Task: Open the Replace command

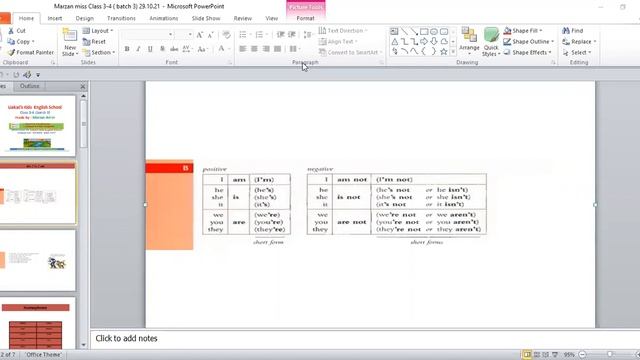Action: [579, 42]
